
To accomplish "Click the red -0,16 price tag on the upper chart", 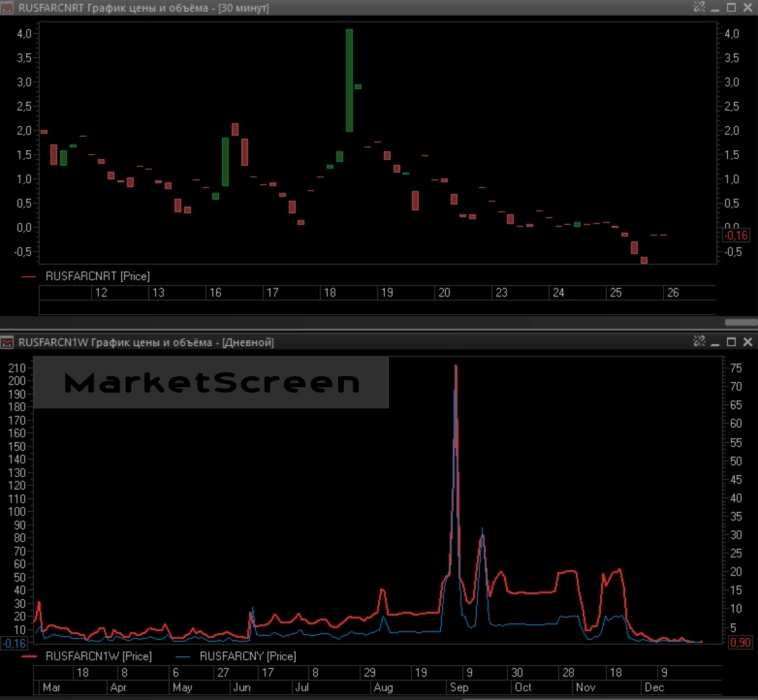I will 736,236.
